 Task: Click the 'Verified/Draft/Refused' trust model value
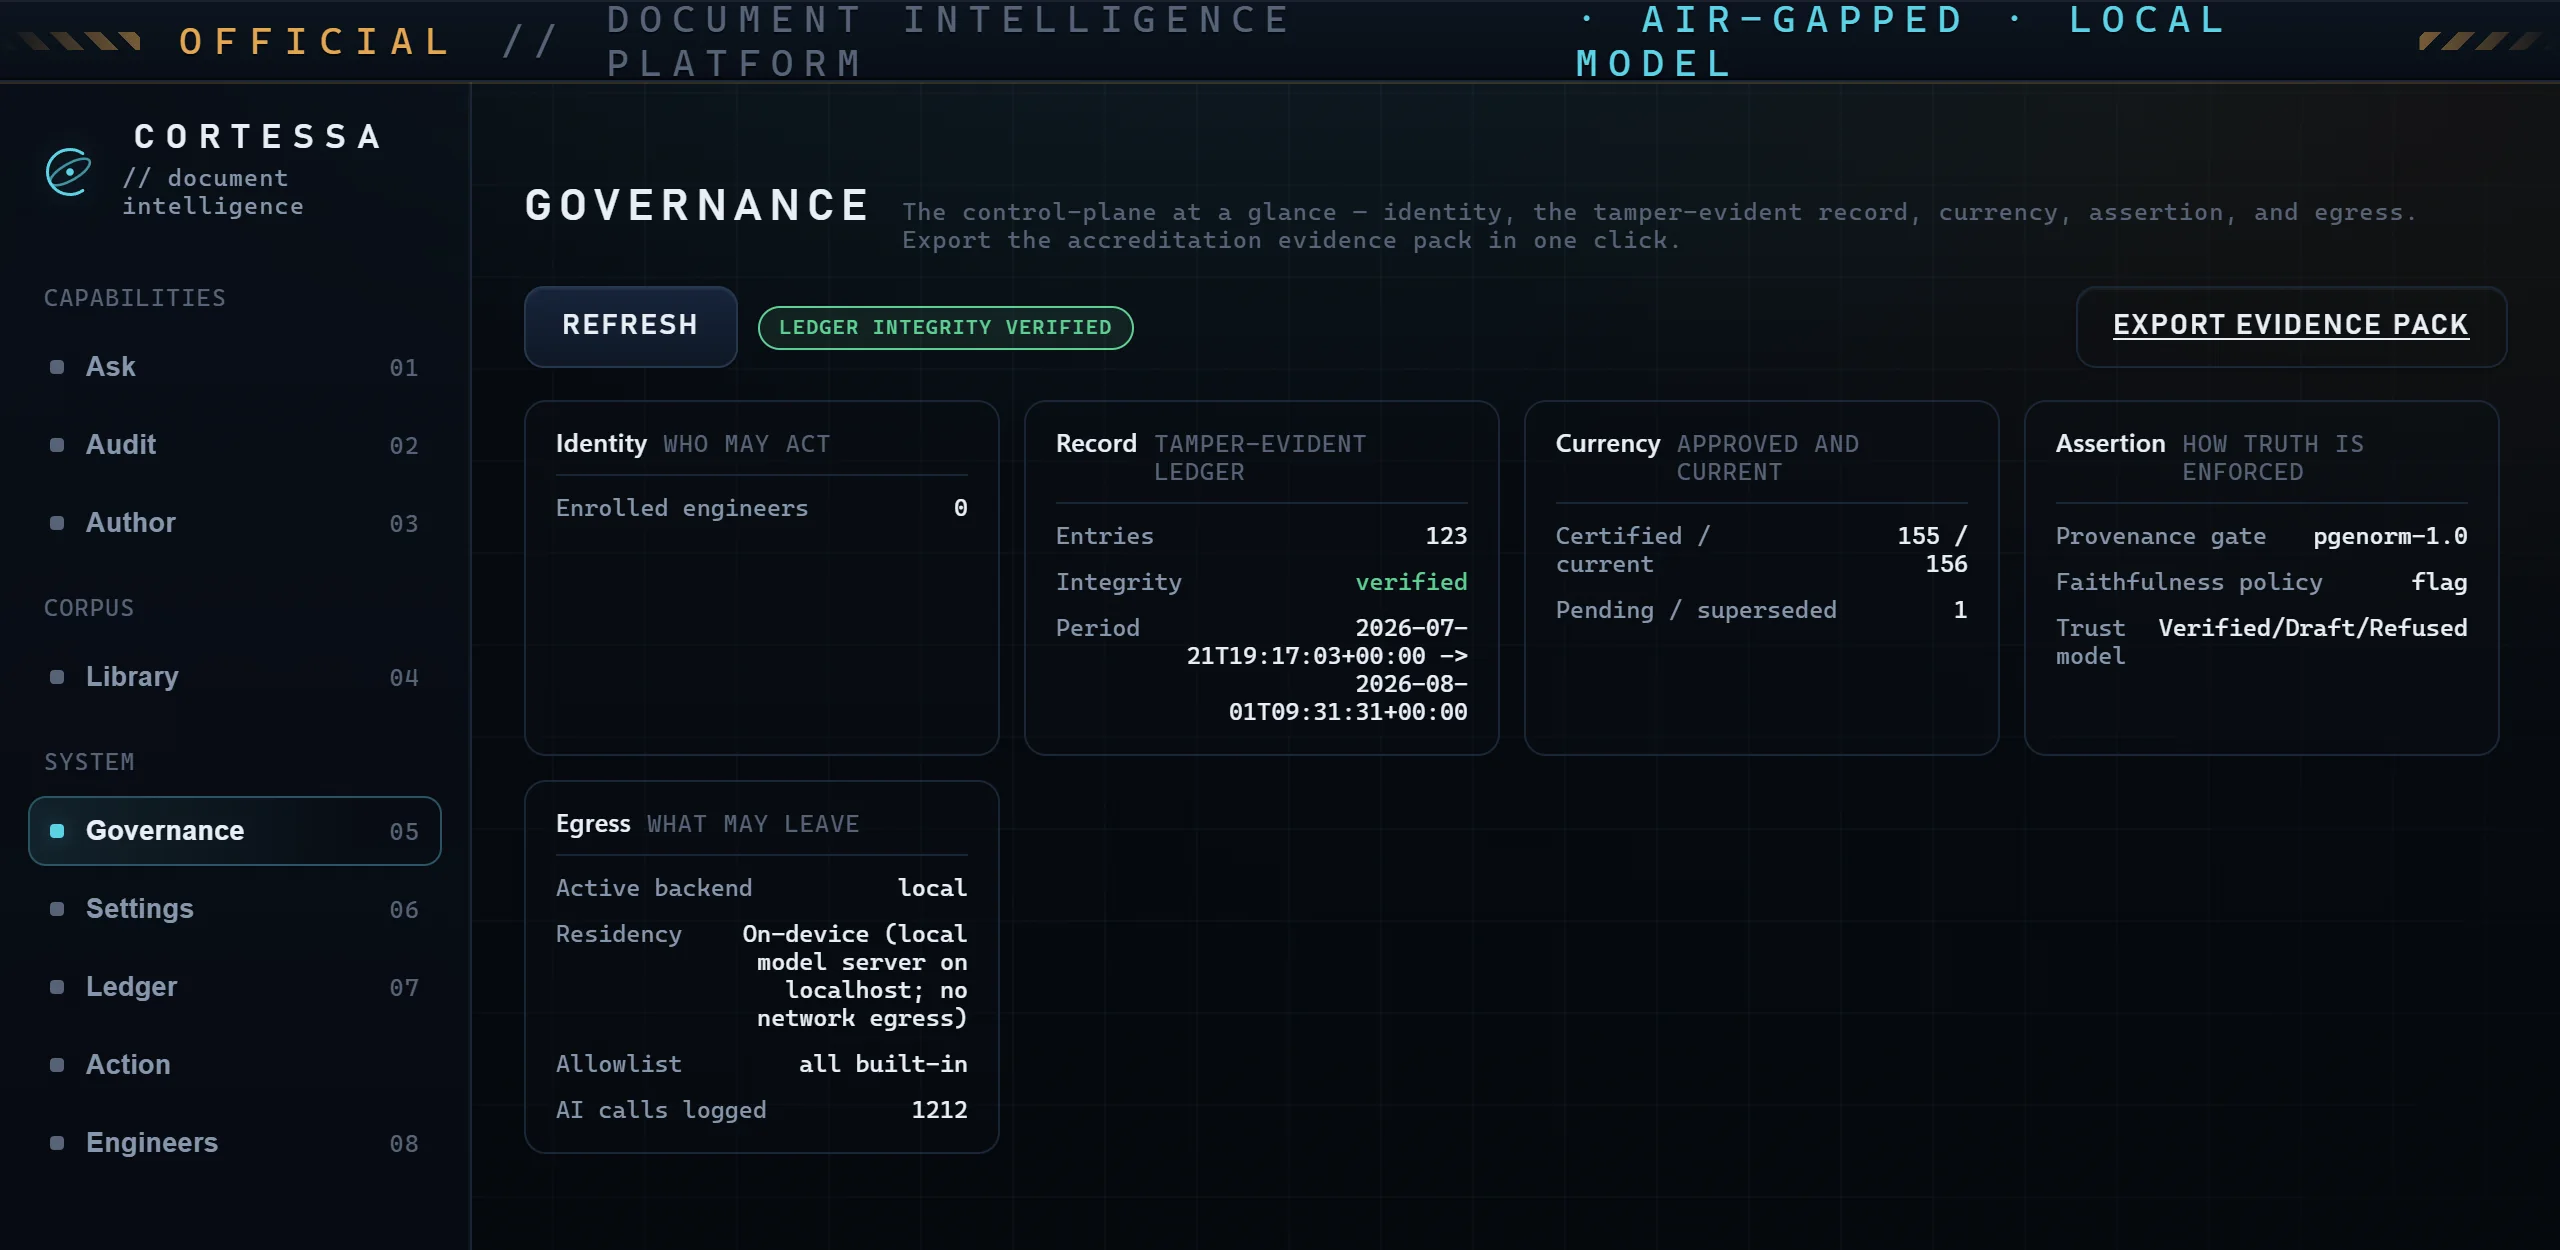[x=2313, y=628]
